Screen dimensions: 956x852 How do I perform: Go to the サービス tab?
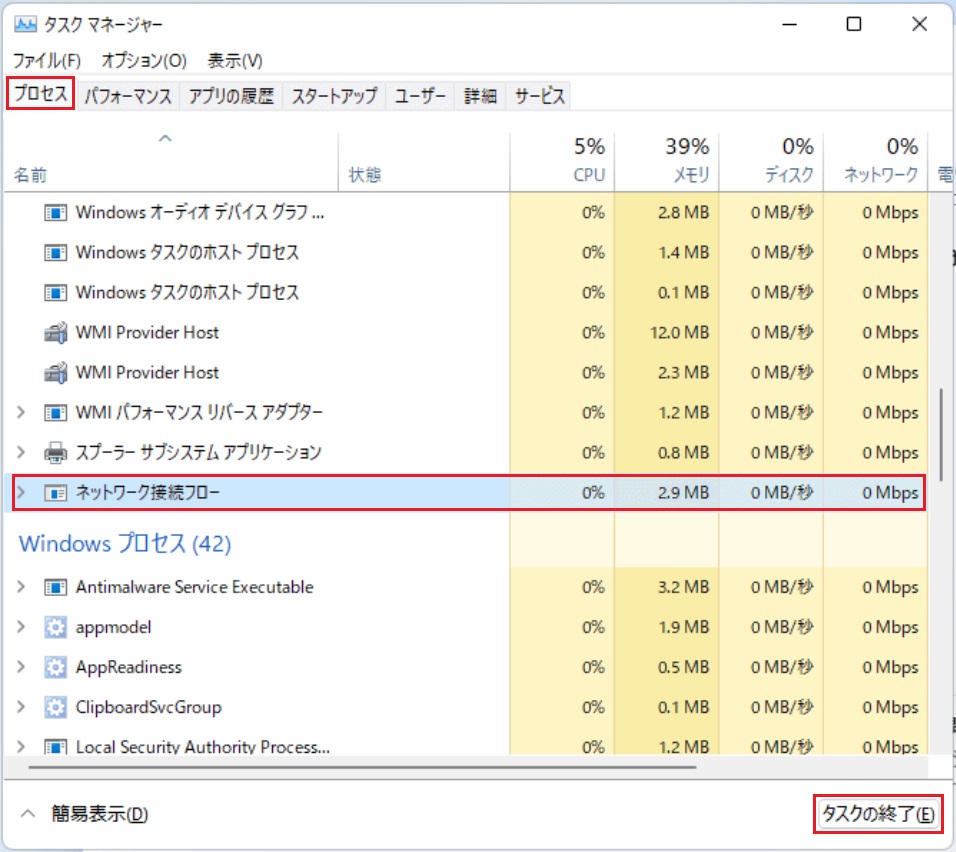pos(540,96)
